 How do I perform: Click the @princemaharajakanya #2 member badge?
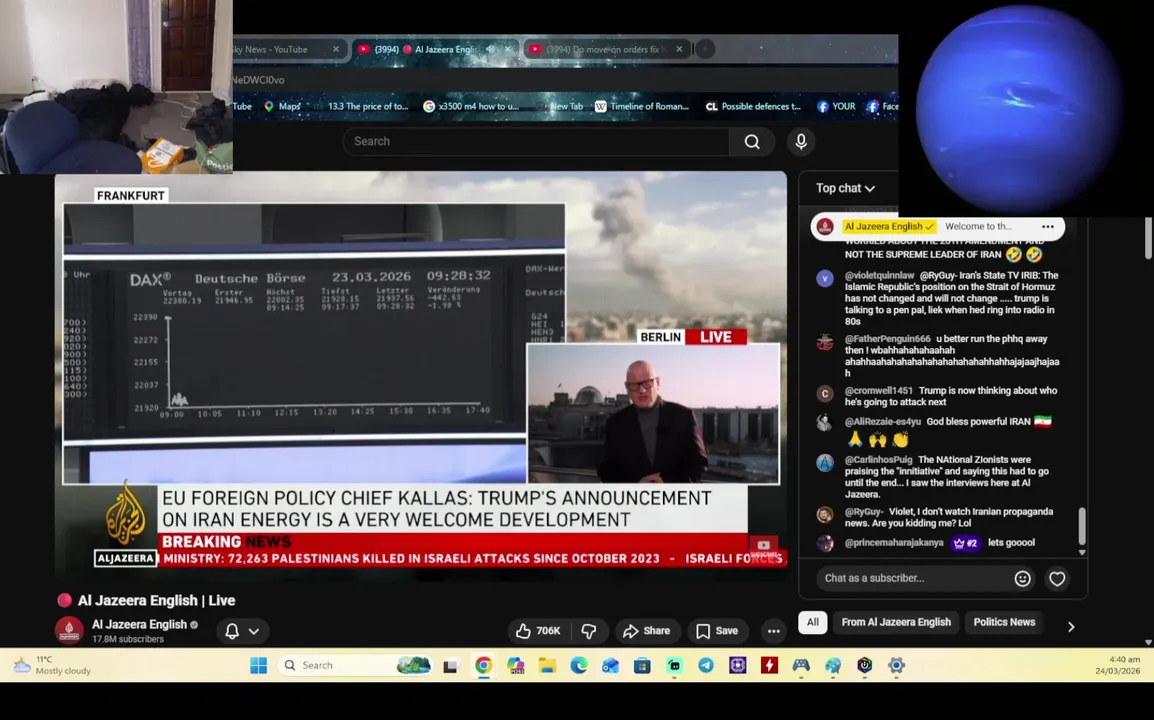click(x=966, y=543)
